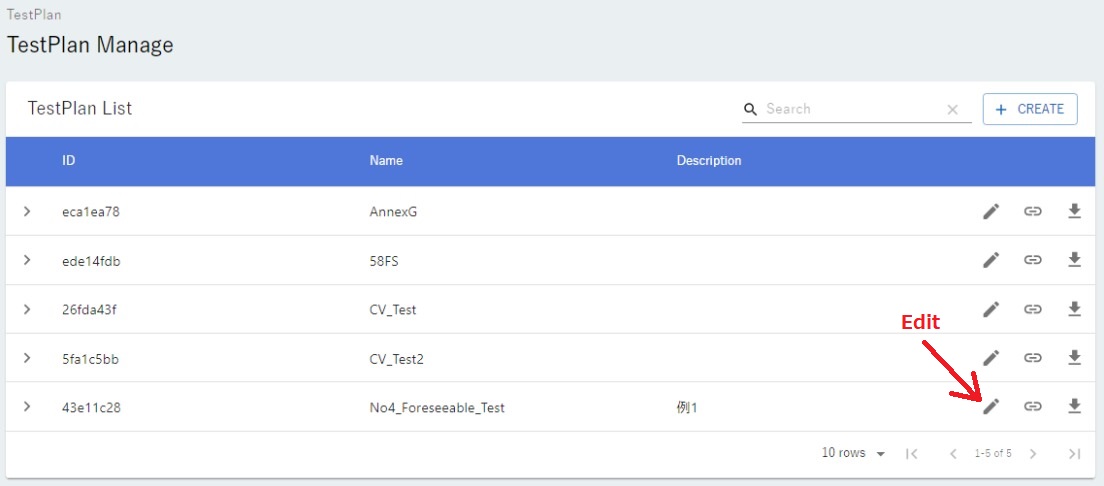Edit the CV_Test2 test plan
This screenshot has width=1104, height=486.
click(991, 357)
